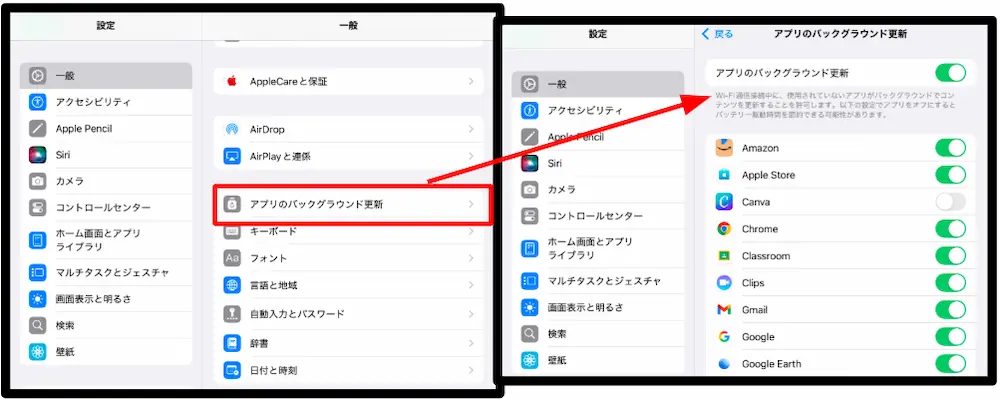Click the 辞書 book icon
Image resolution: width=1000 pixels, height=399 pixels.
point(232,343)
